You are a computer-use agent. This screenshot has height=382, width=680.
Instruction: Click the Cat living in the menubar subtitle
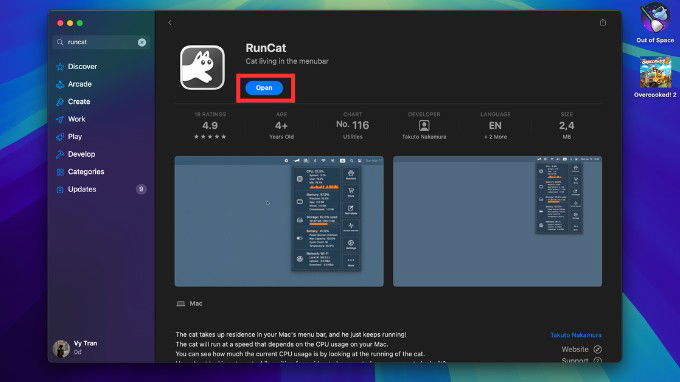287,61
